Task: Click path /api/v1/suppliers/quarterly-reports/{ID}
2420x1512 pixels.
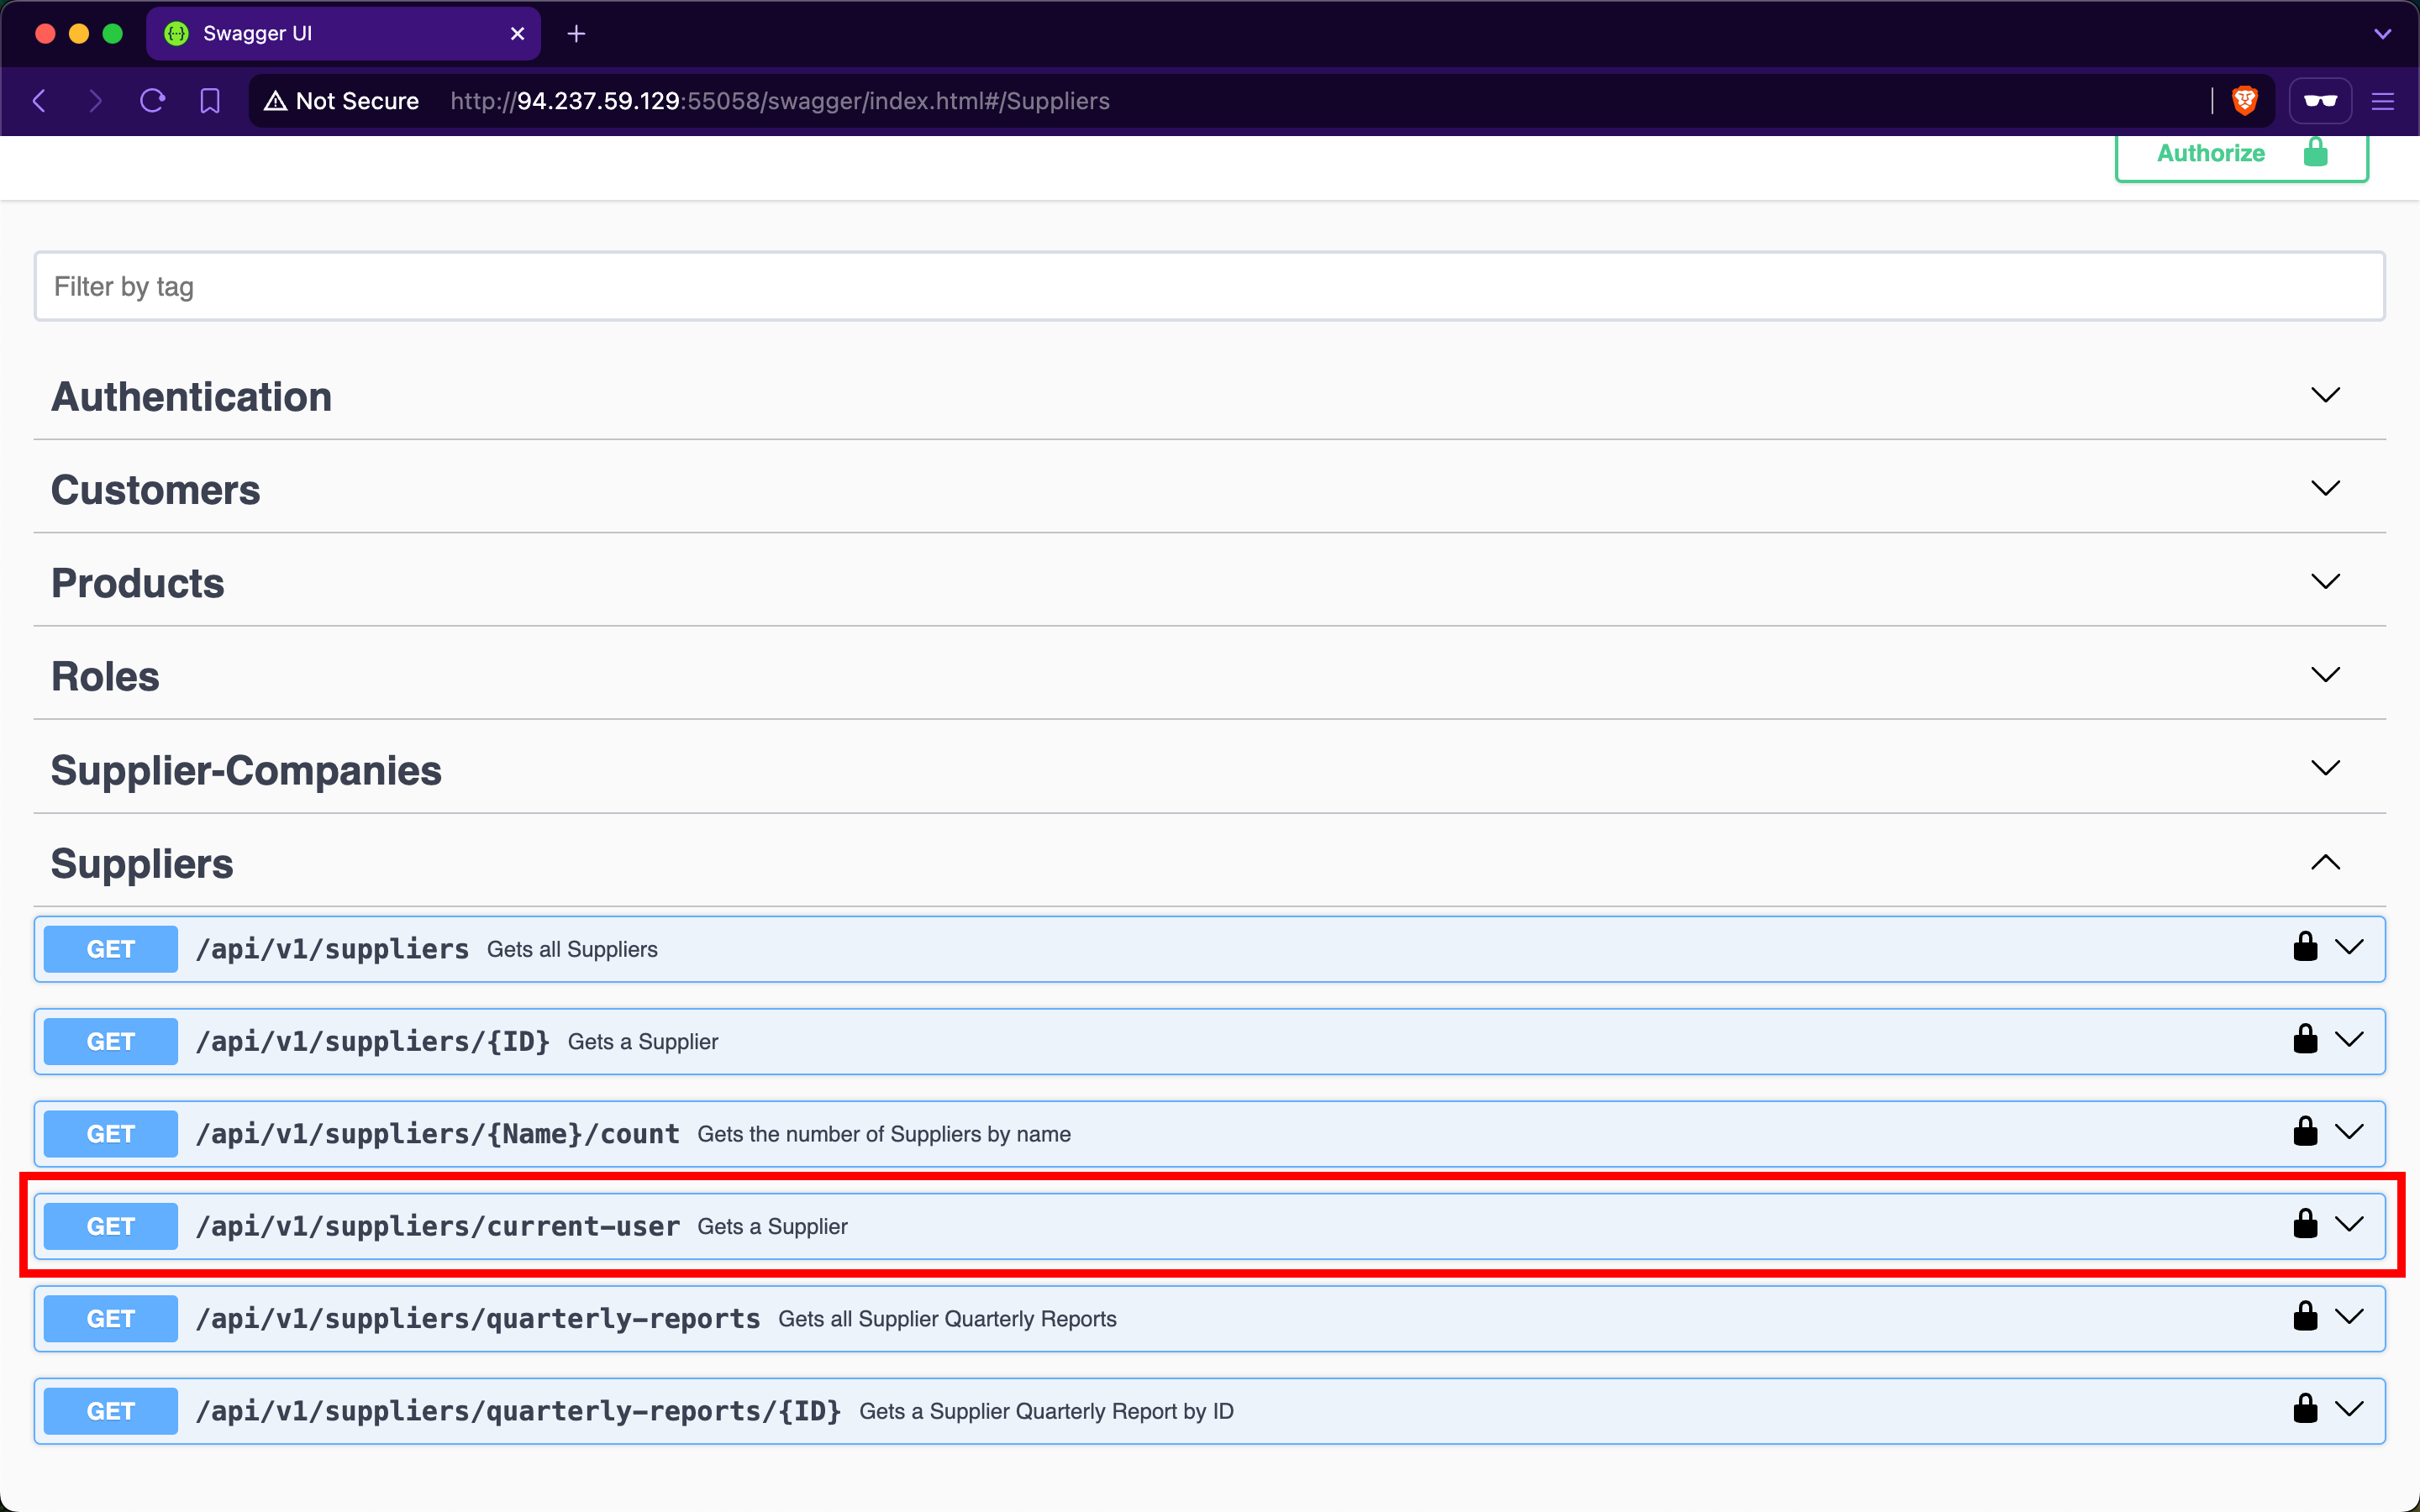Action: click(x=519, y=1411)
